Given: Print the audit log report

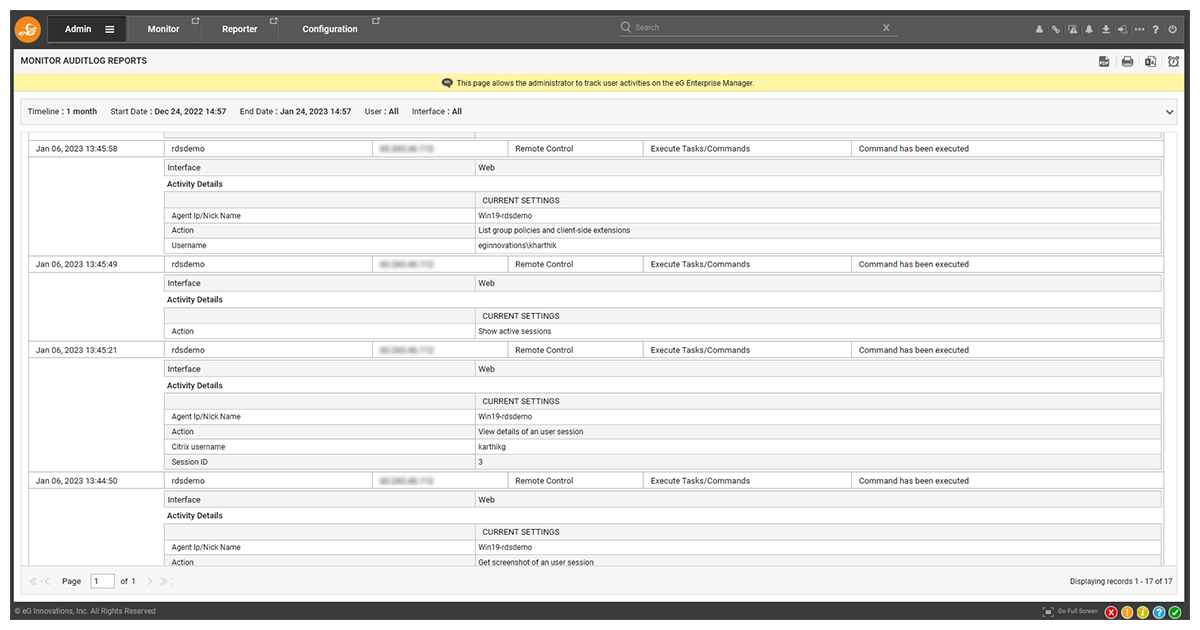Looking at the screenshot, I should [x=1127, y=62].
